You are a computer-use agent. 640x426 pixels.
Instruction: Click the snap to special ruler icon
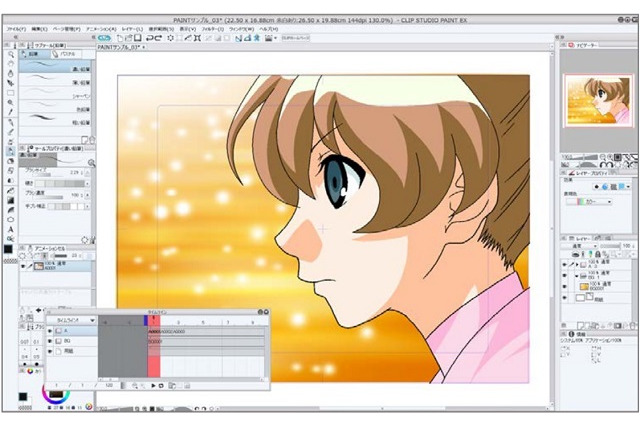(x=247, y=38)
